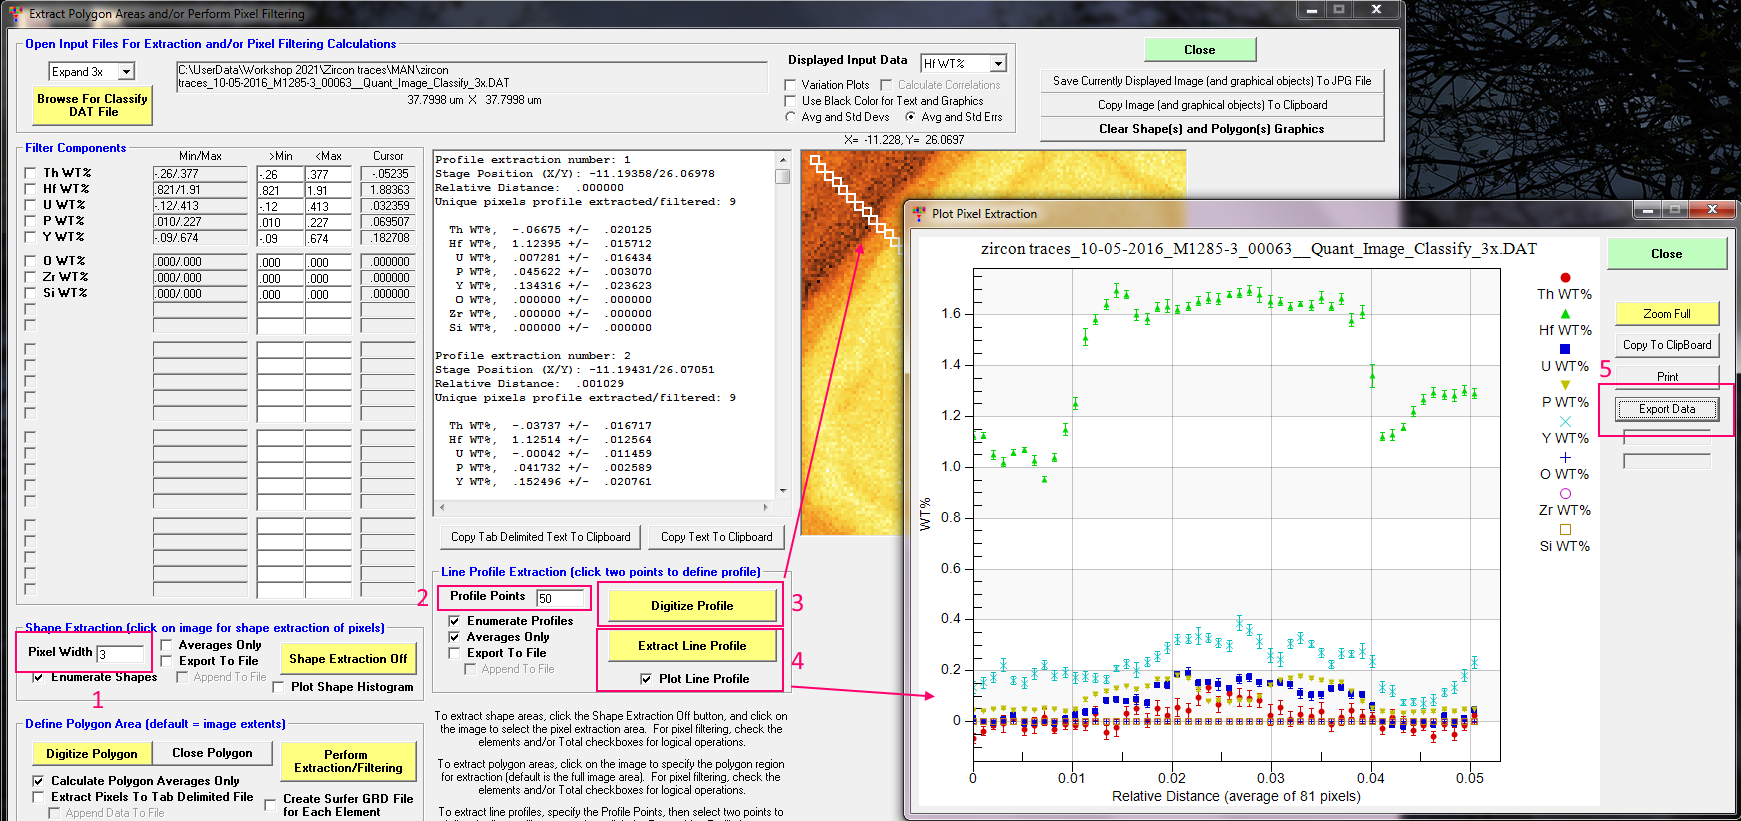Click the orange square Si WT% legend marker
This screenshot has width=1741, height=821.
pyautogui.click(x=1565, y=529)
